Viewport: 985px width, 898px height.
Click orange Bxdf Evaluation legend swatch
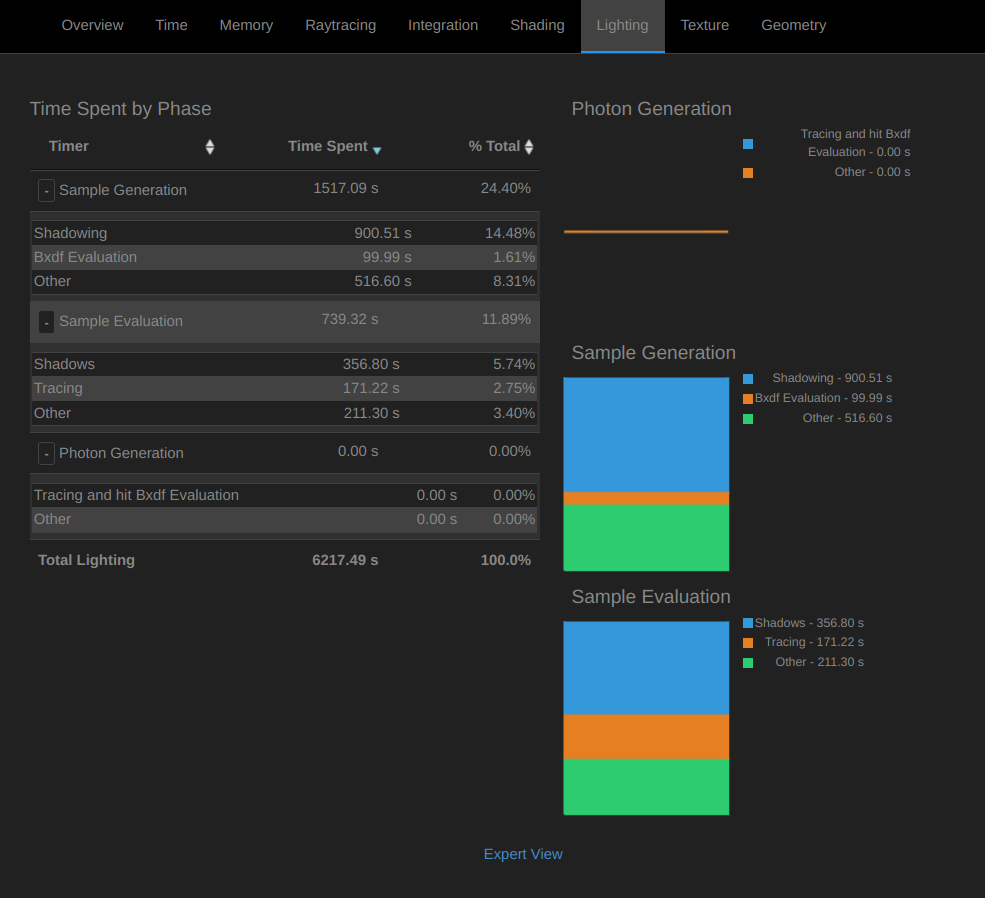pyautogui.click(x=748, y=399)
